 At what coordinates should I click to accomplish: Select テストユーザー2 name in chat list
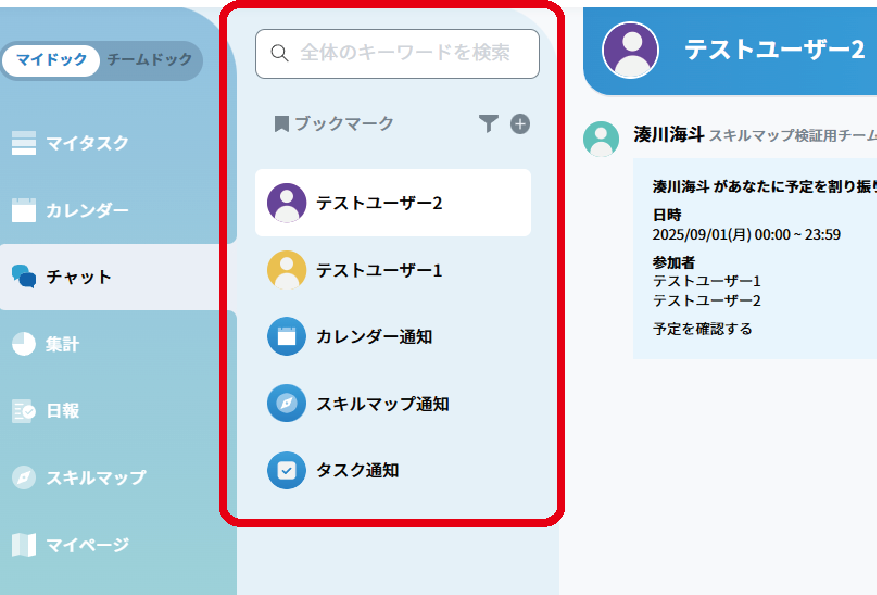point(379,203)
